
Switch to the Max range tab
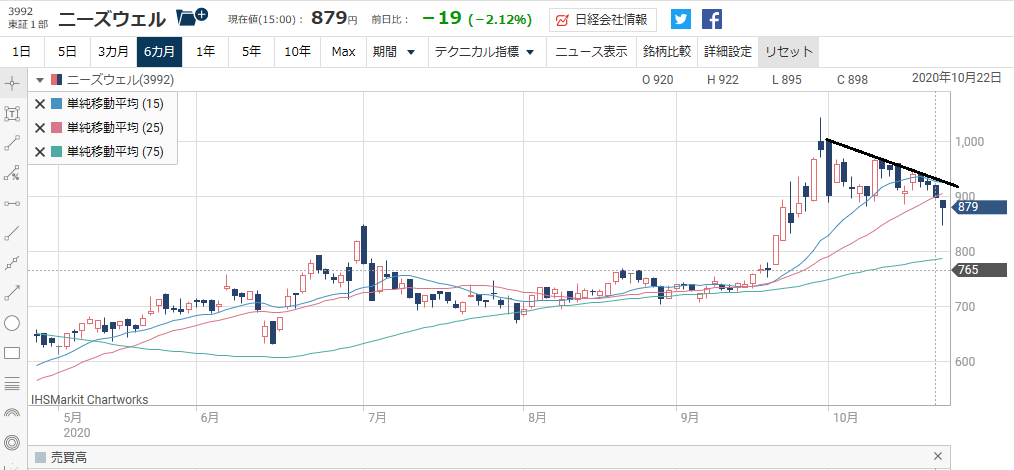click(x=343, y=52)
